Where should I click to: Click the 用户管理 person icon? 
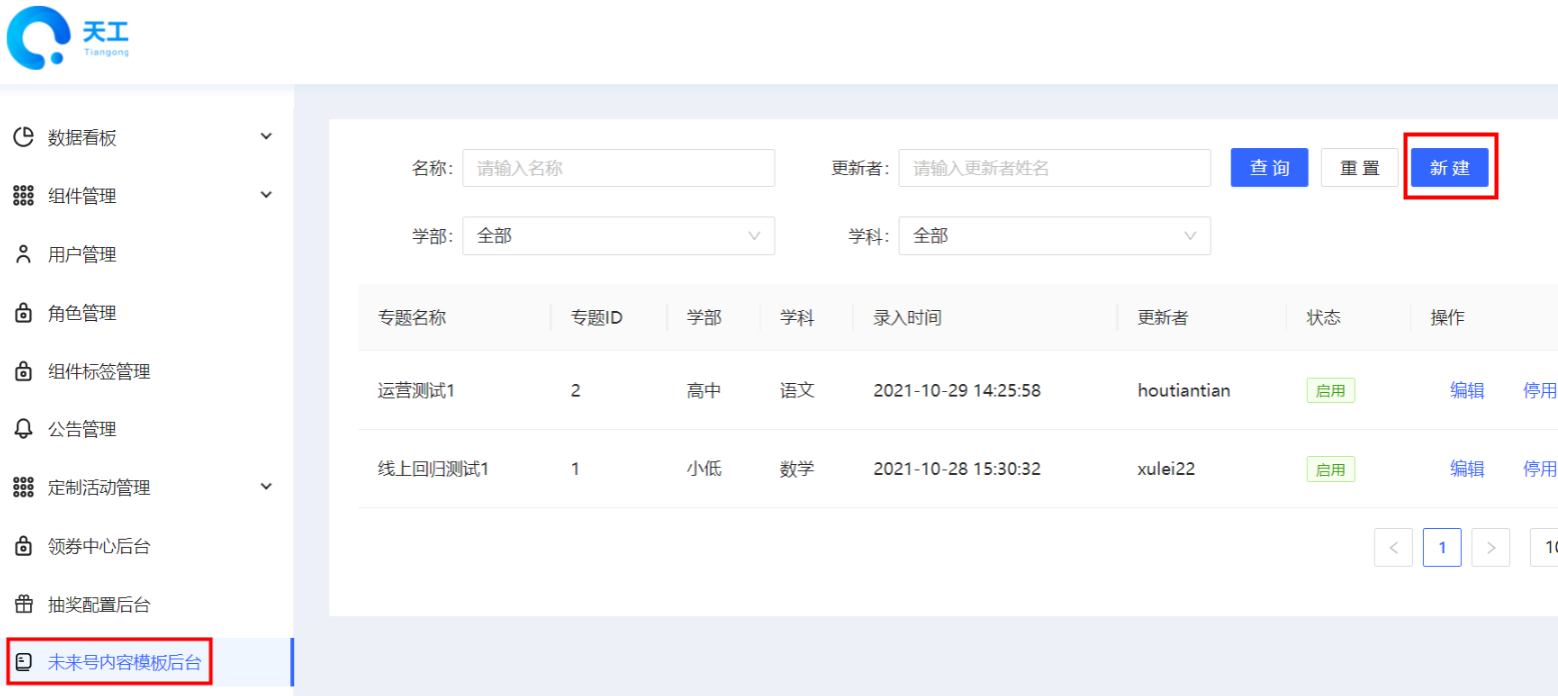pos(23,255)
